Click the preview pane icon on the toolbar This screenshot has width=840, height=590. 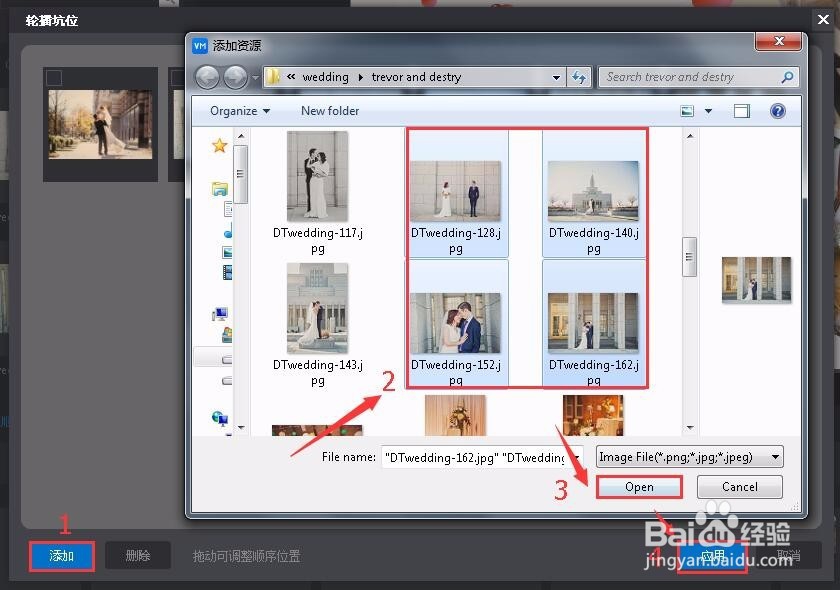coord(742,110)
